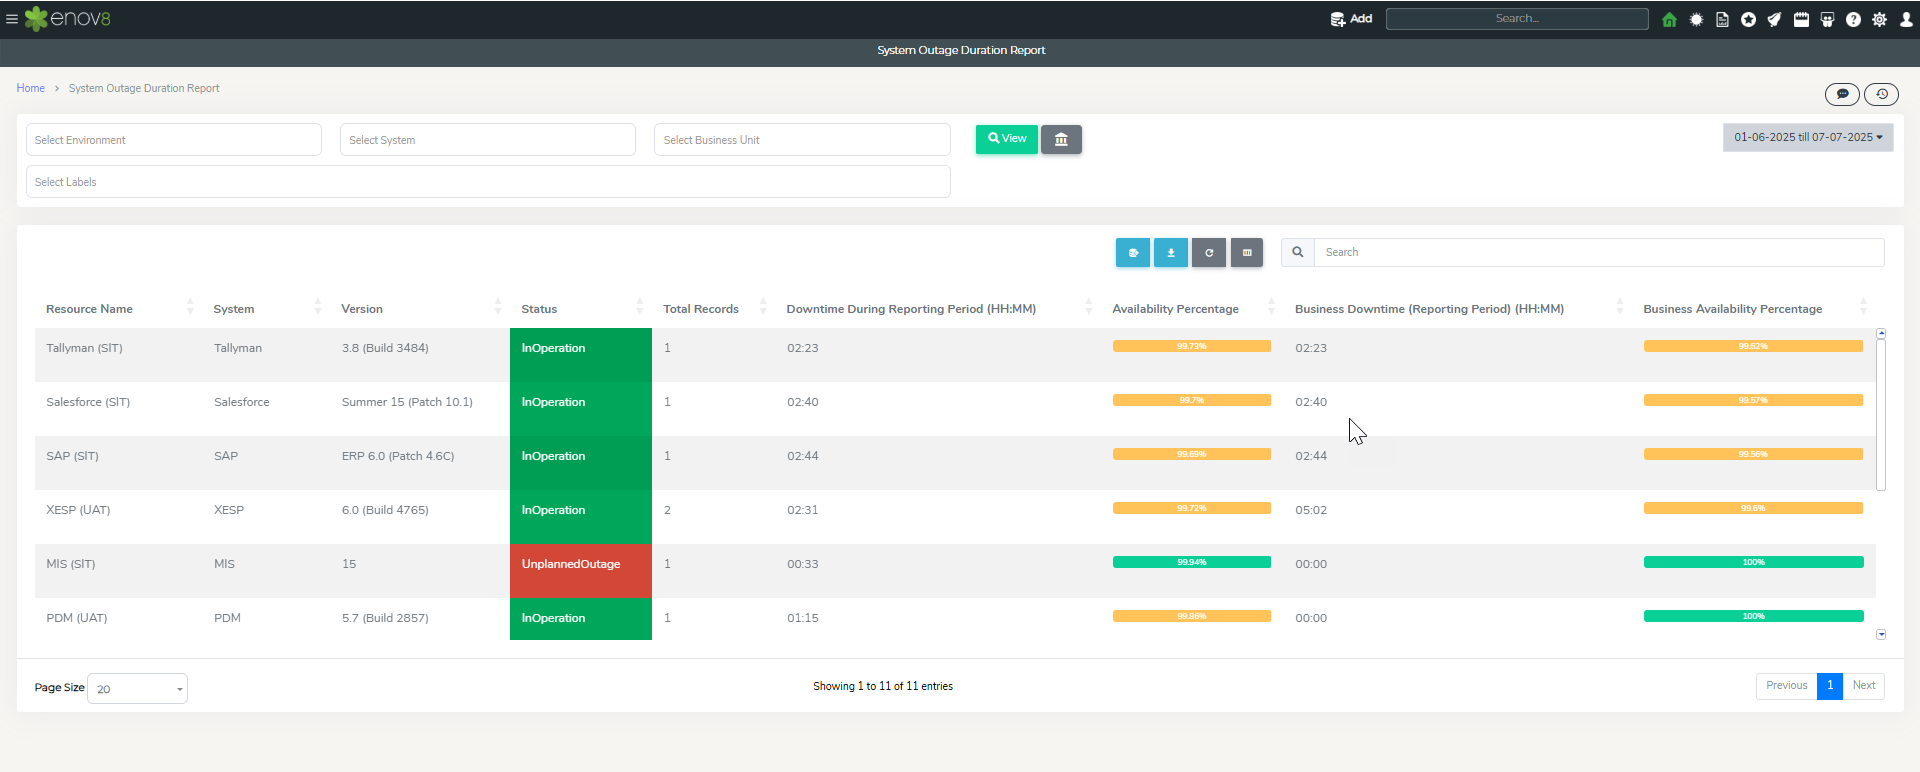Click the grey building icon button beside View
The height and width of the screenshot is (772, 1920).
(1061, 139)
